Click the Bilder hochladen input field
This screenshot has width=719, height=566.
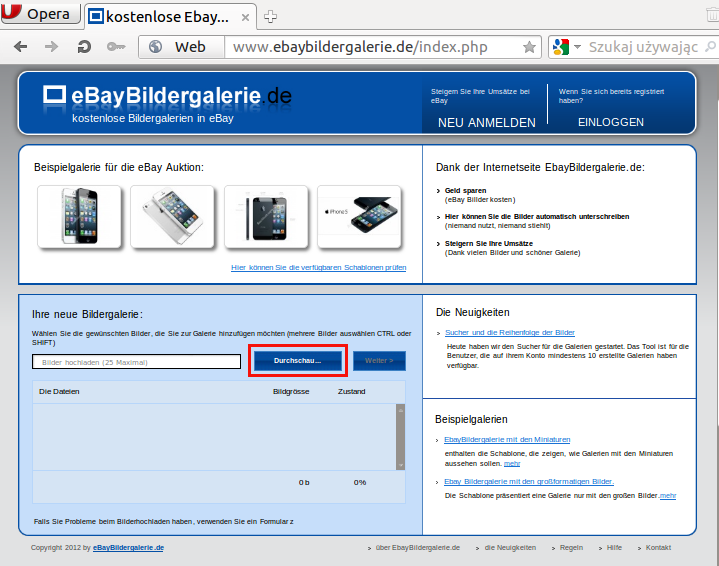point(136,361)
